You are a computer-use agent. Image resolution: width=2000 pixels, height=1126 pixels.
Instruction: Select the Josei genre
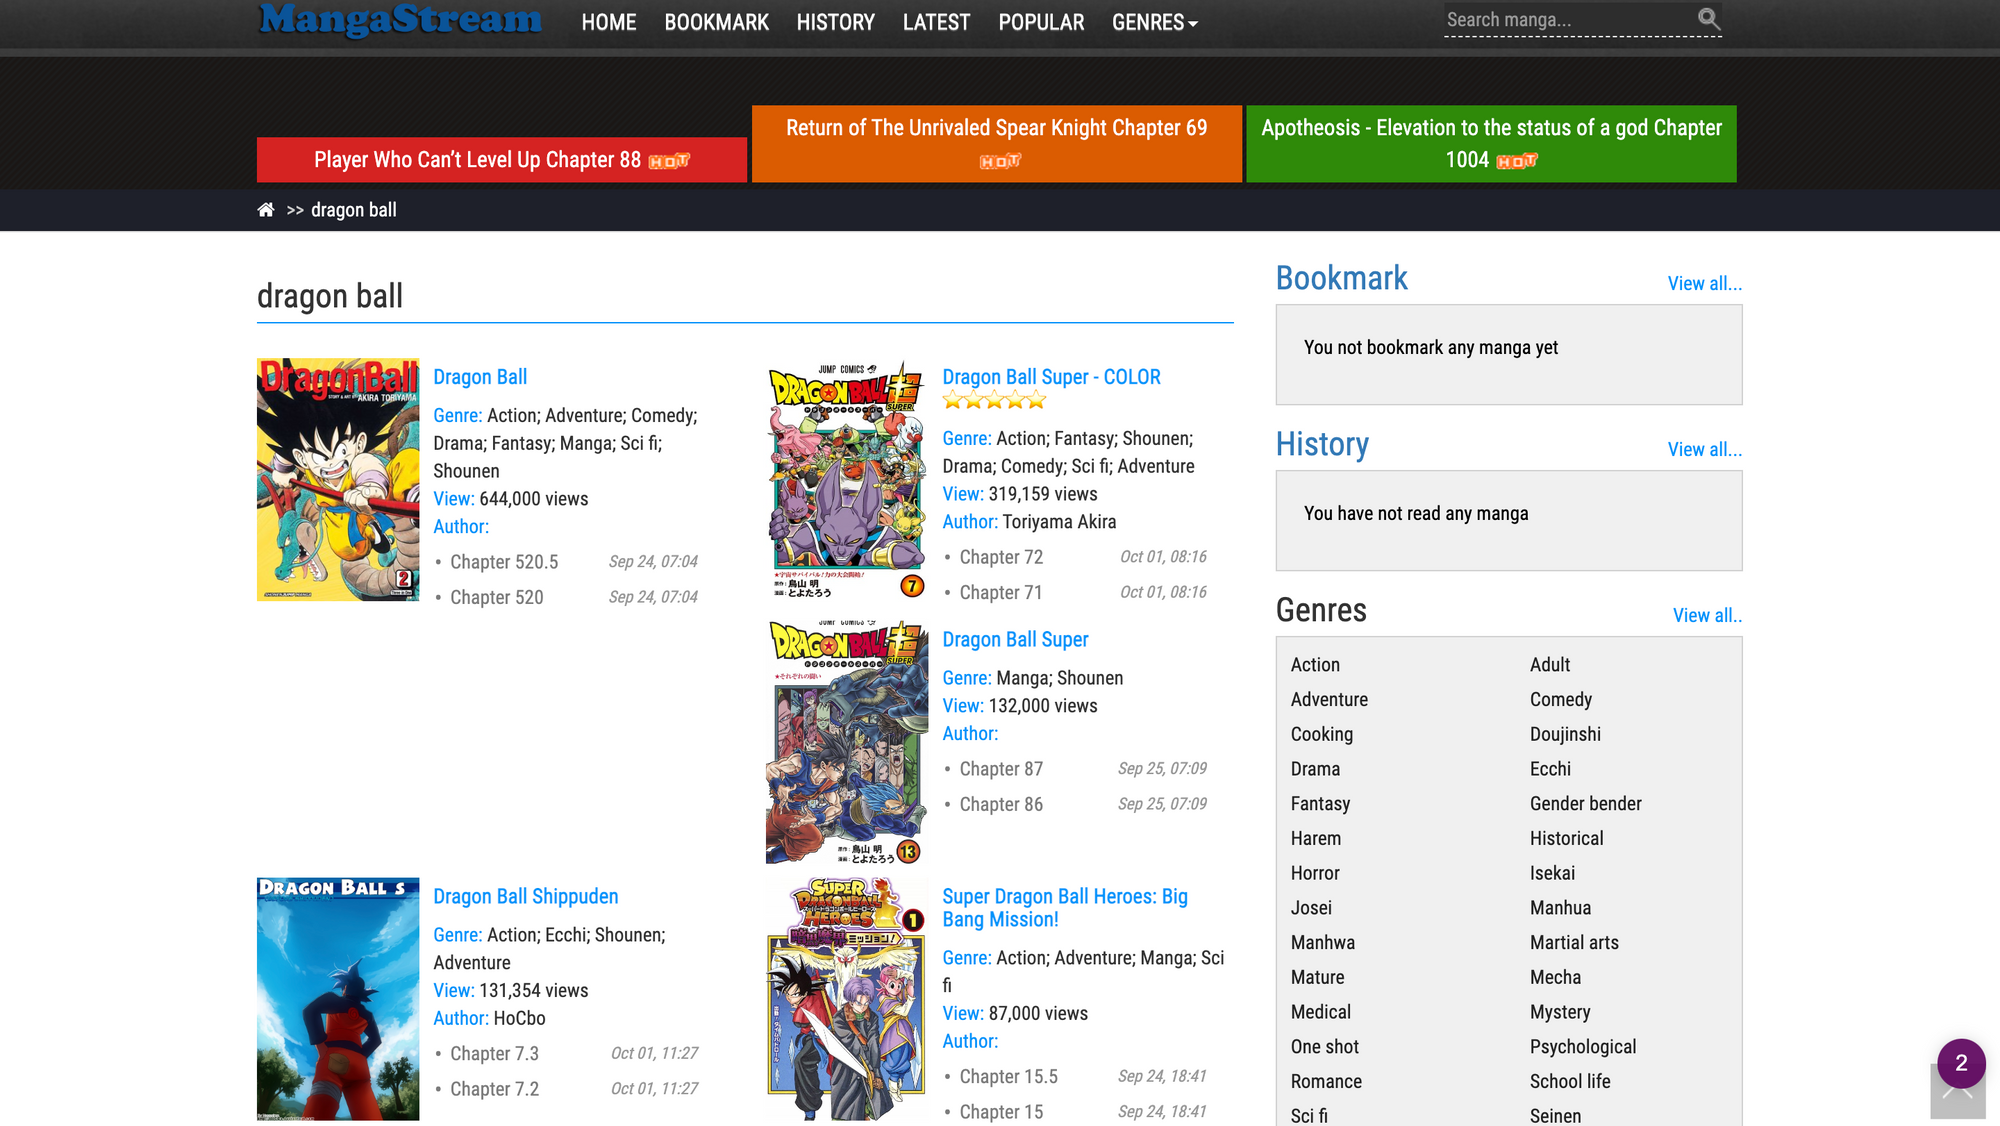coord(1311,908)
